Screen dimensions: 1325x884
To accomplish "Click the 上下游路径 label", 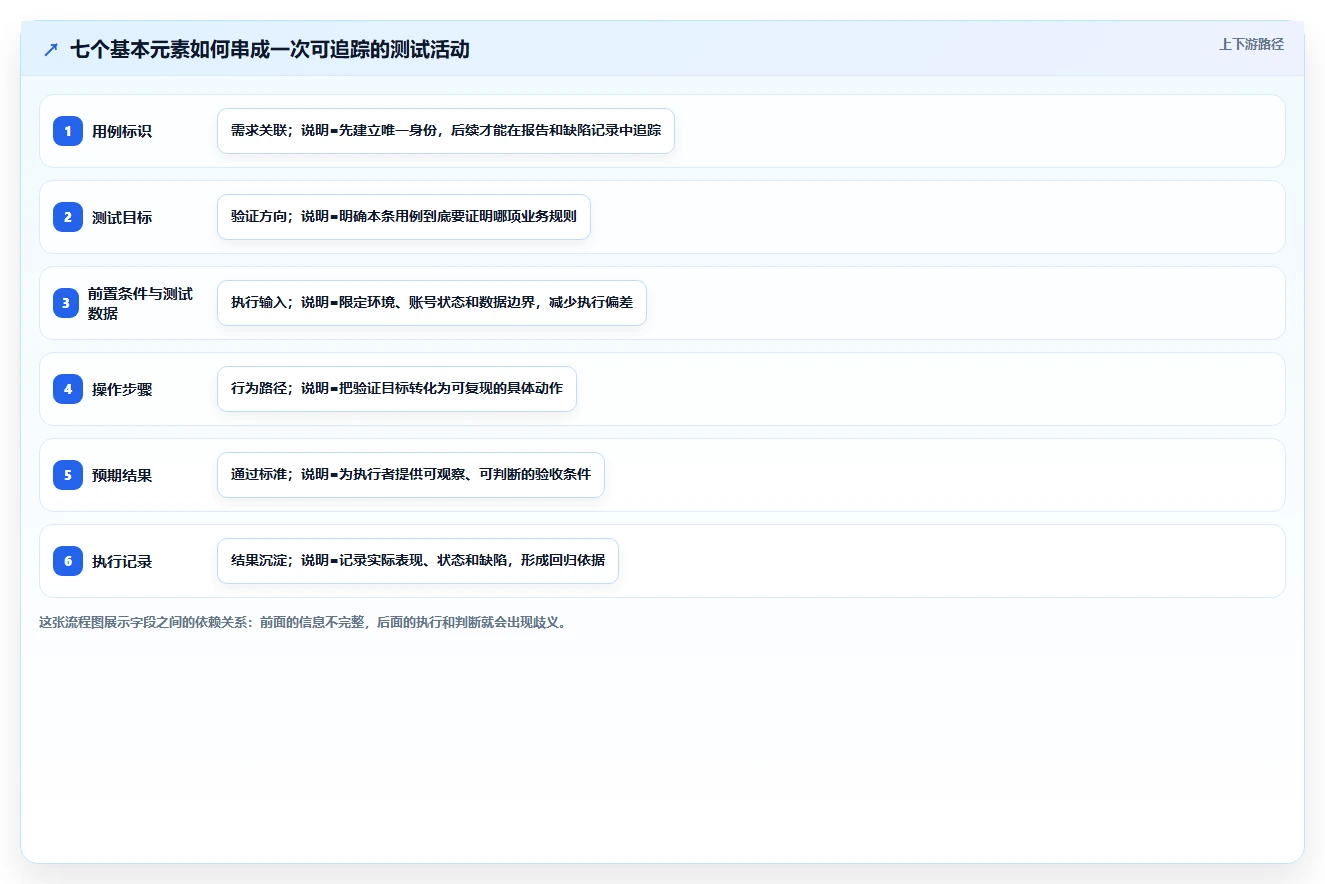I will click(x=1251, y=44).
